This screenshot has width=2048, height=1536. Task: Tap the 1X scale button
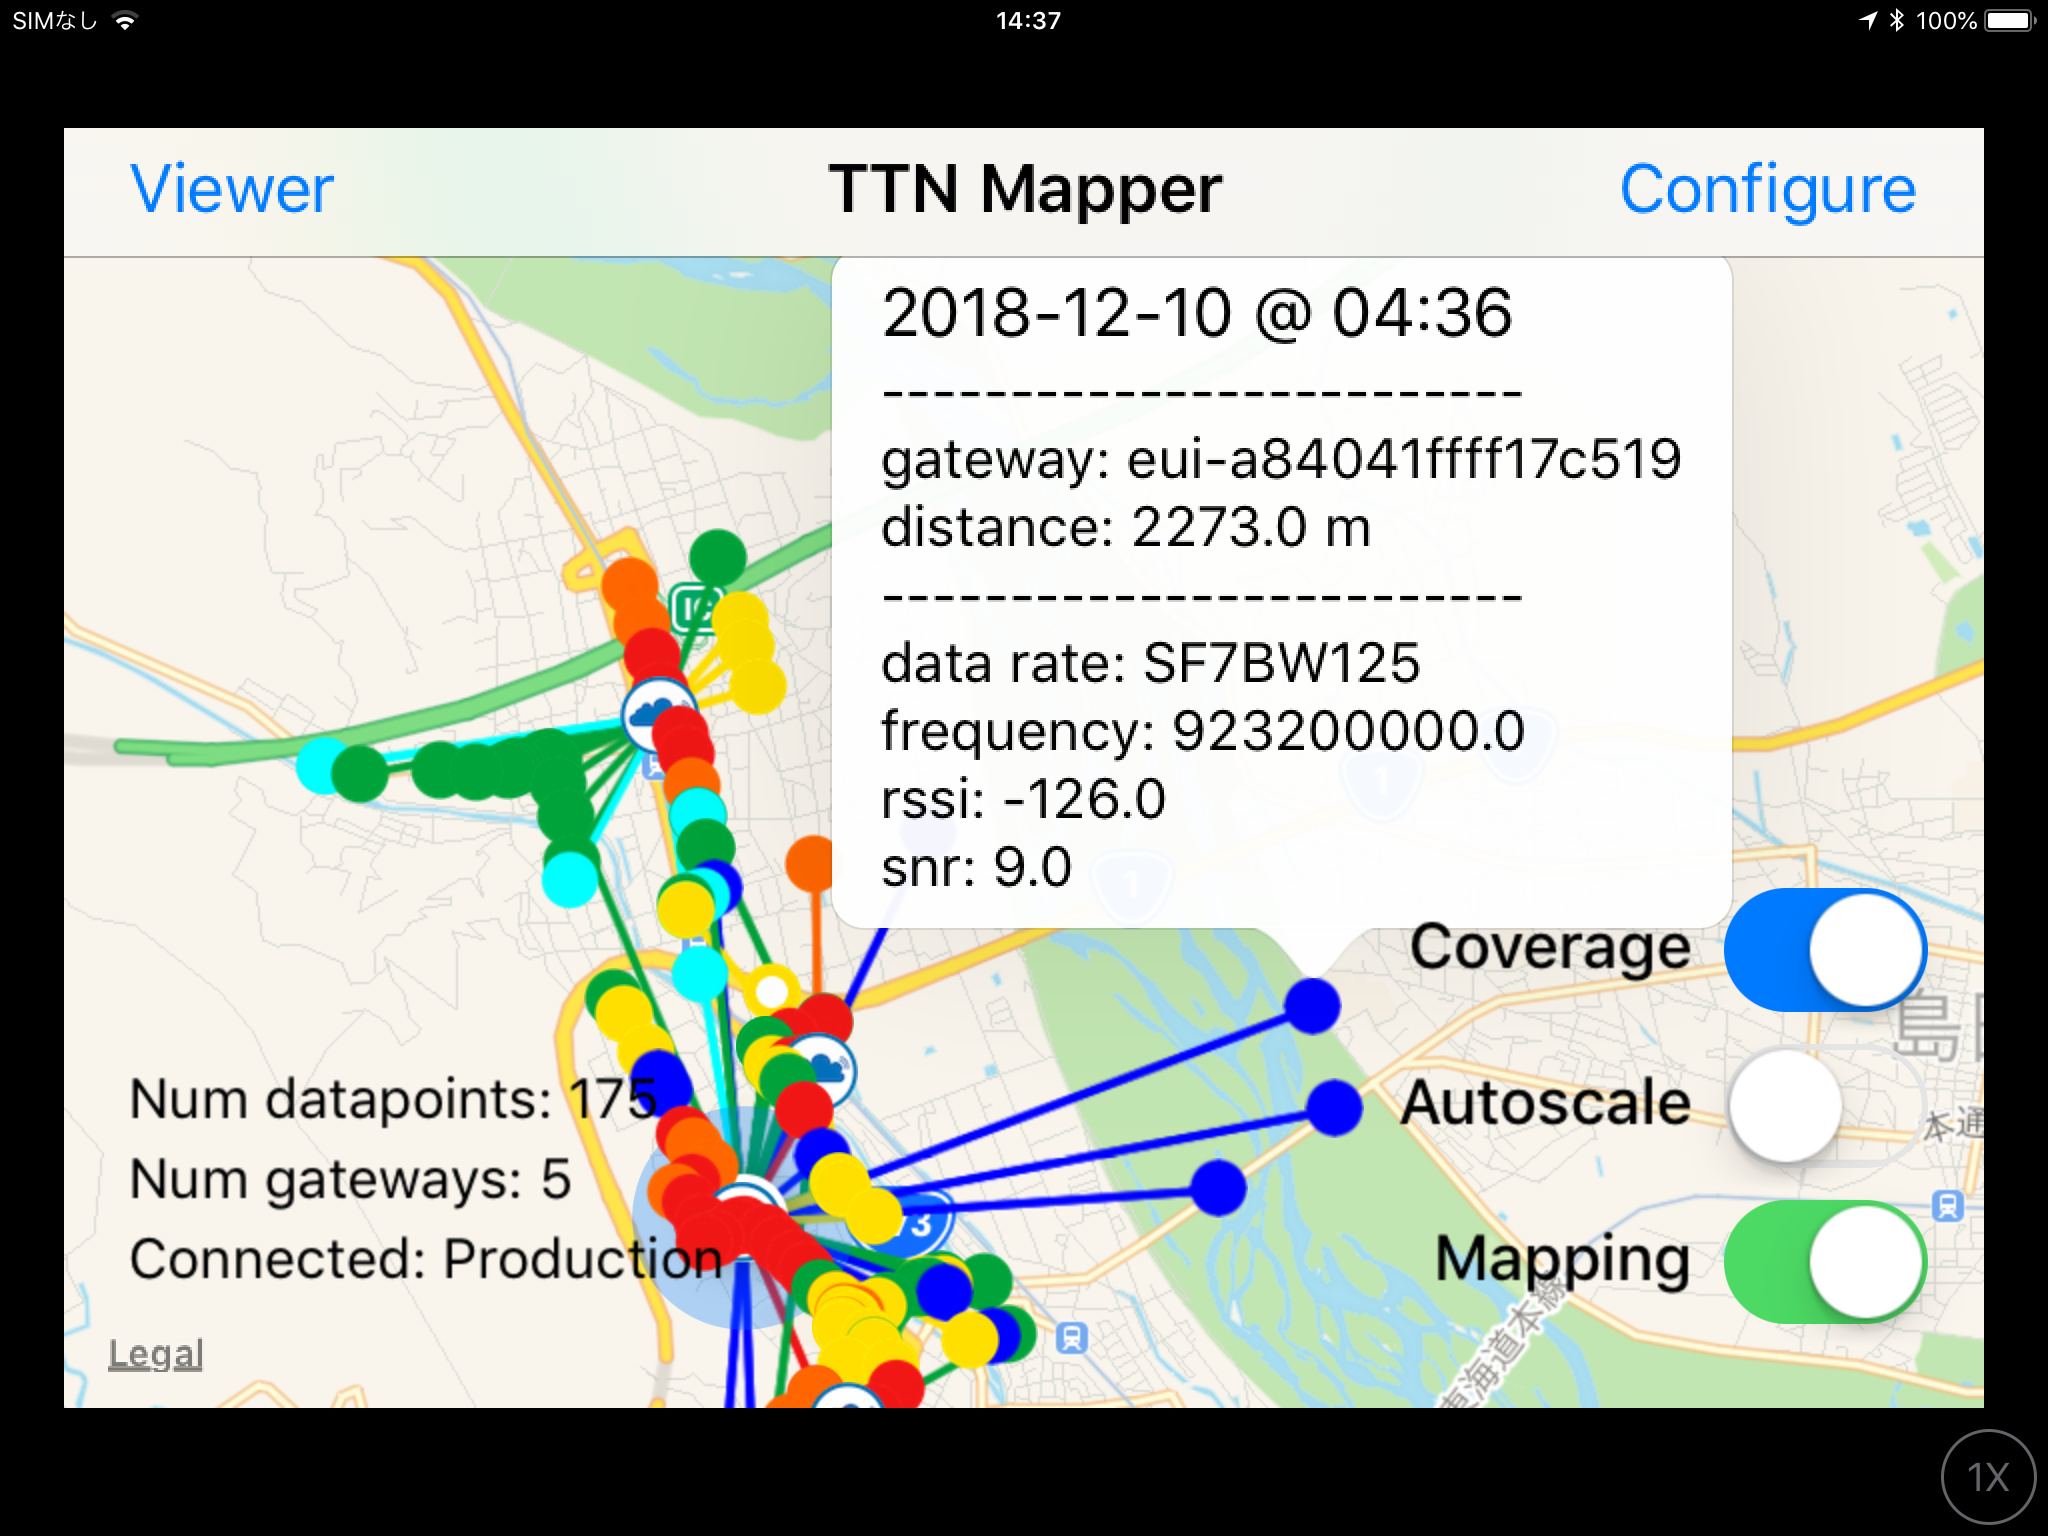pyautogui.click(x=1988, y=1477)
